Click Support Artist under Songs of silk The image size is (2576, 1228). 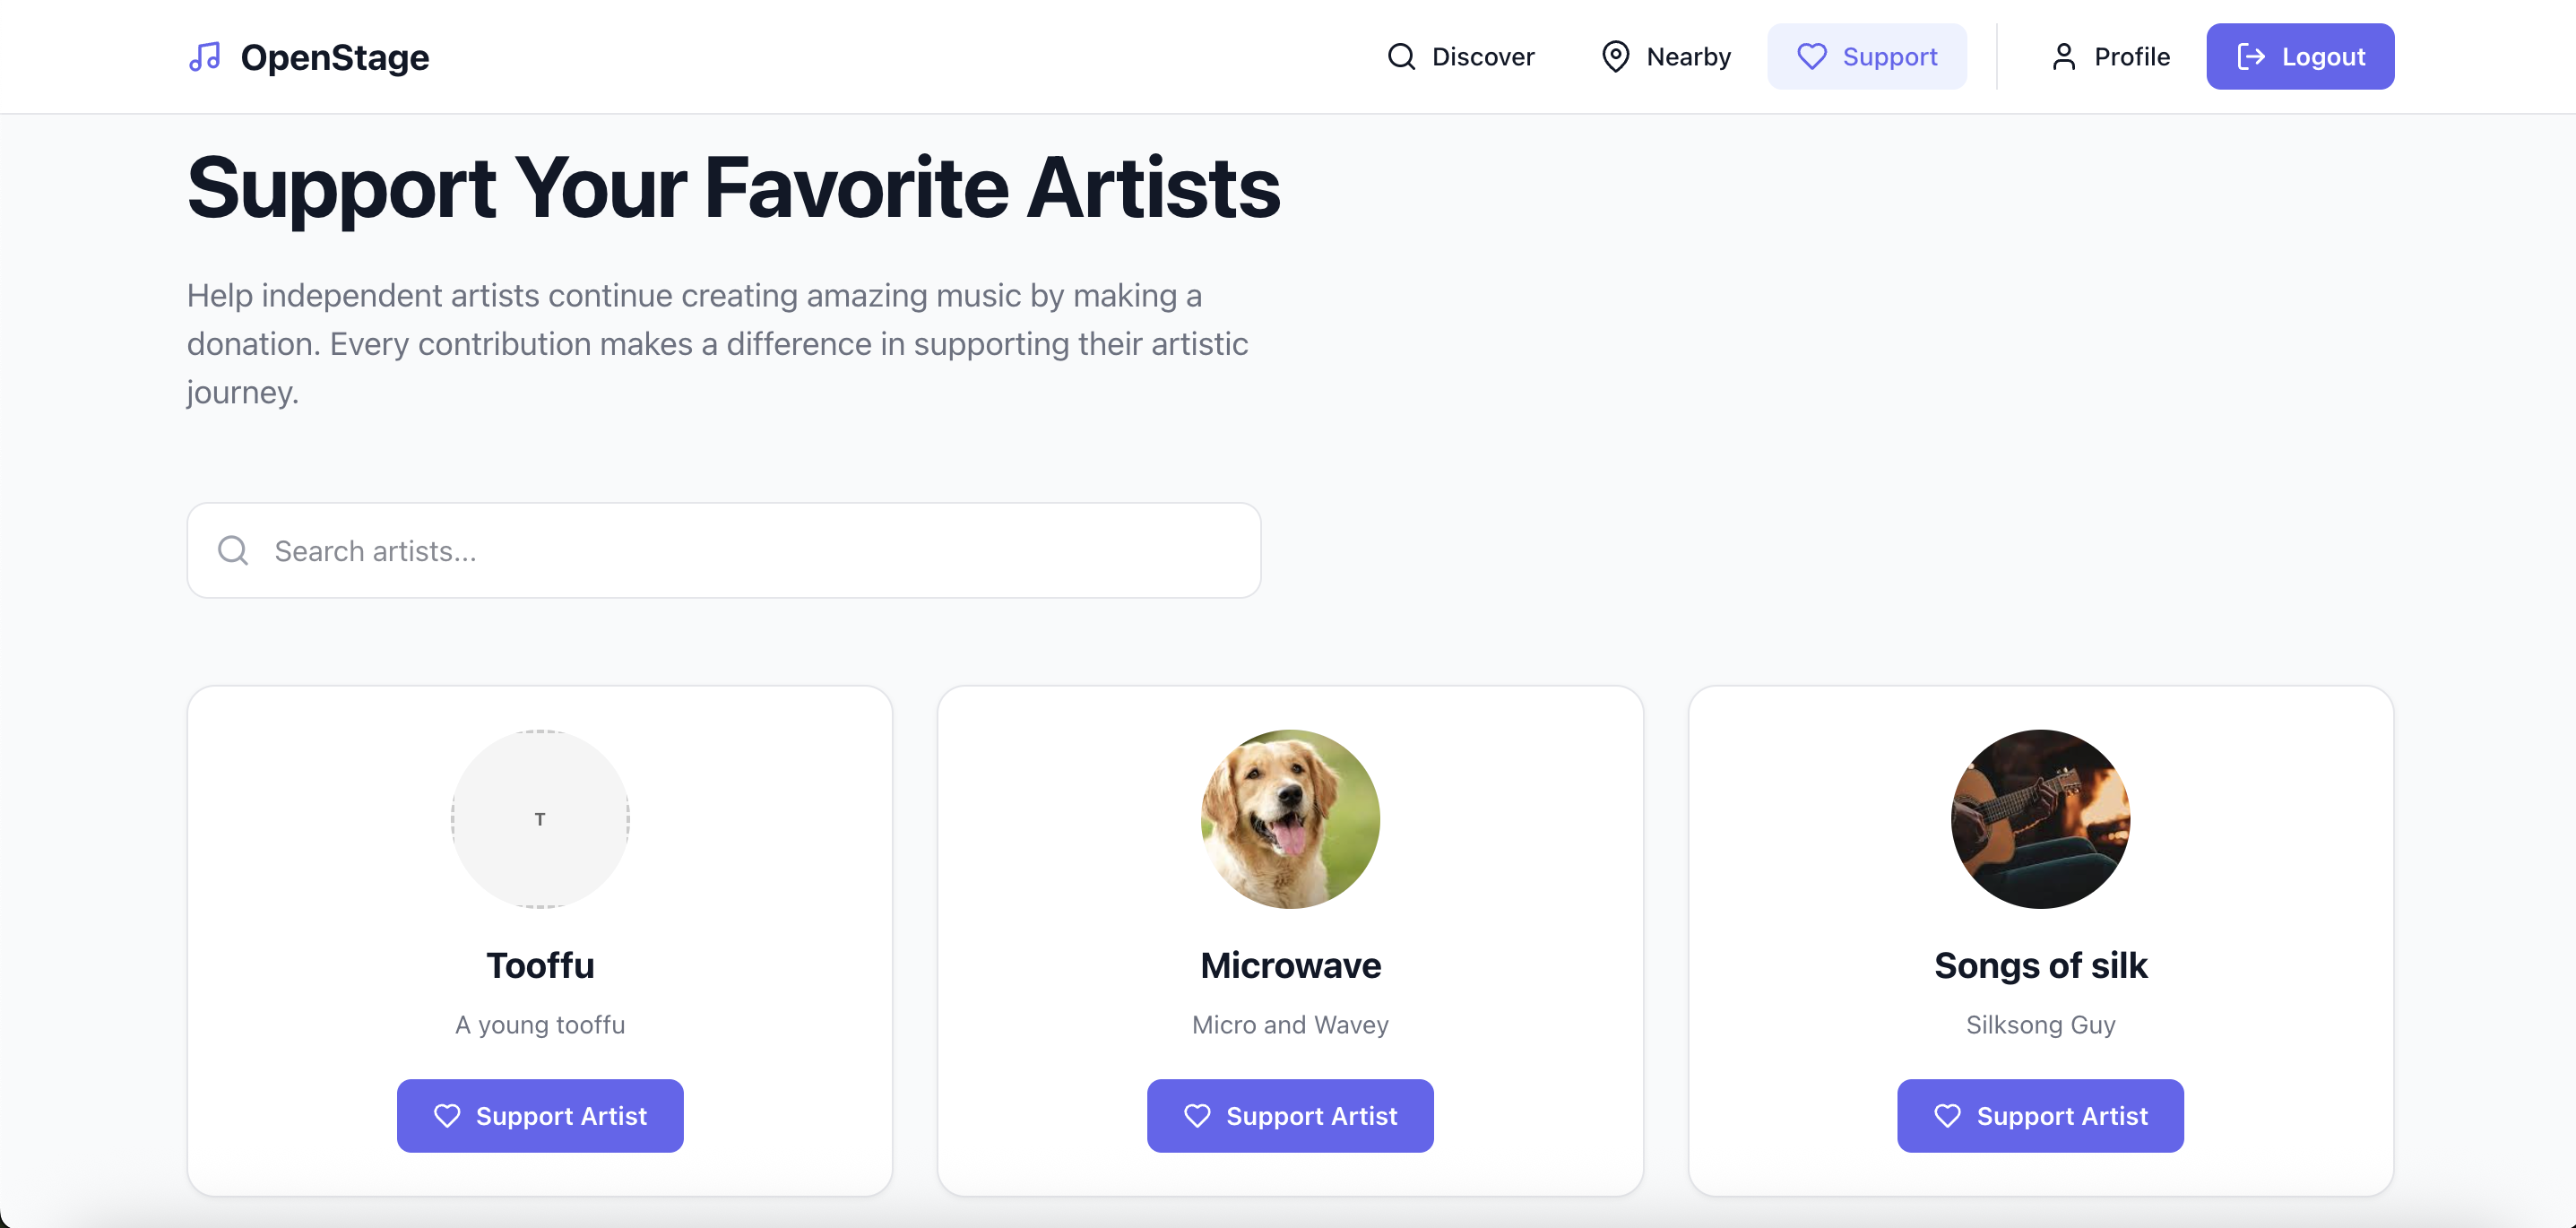[x=2040, y=1115]
